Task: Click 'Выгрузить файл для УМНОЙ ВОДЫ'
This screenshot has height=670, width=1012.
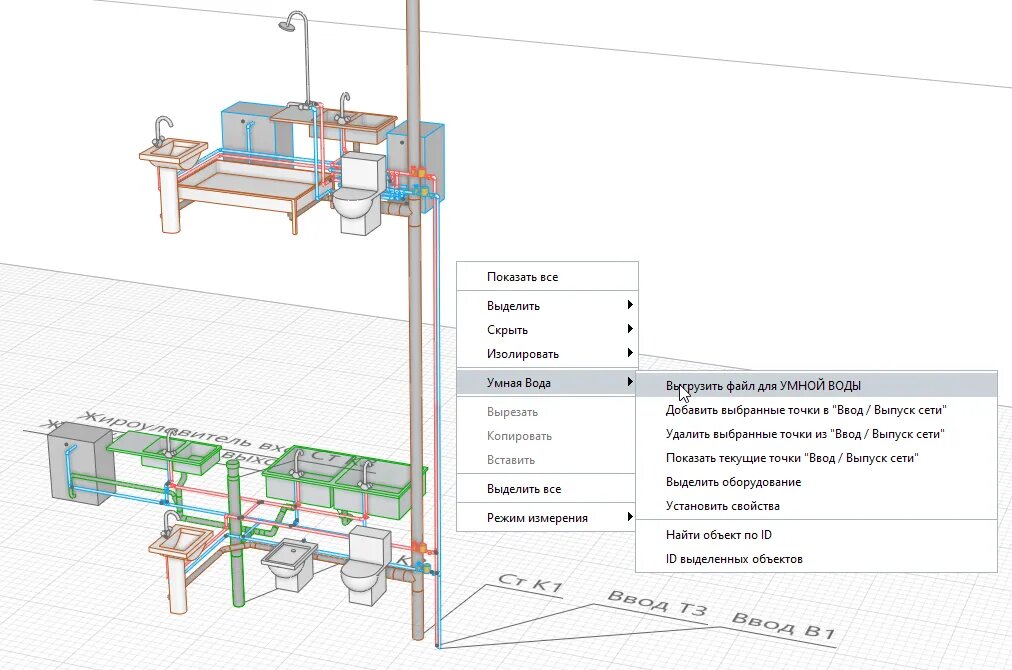Action: (816, 385)
